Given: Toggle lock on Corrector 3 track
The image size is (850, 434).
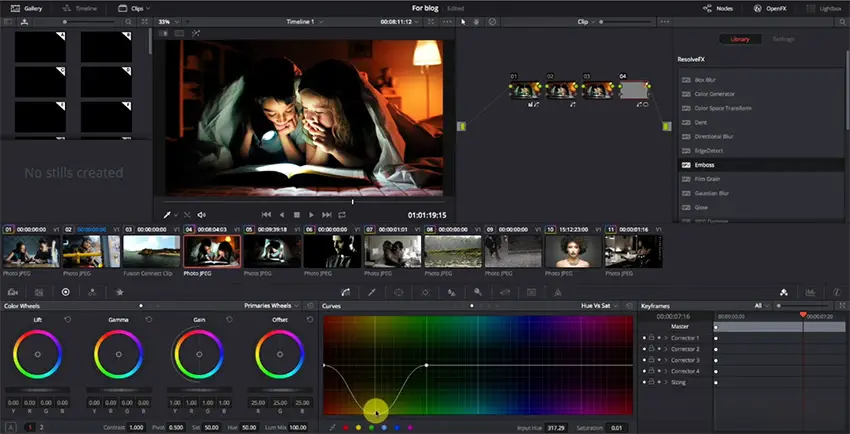Looking at the screenshot, I should tap(652, 360).
